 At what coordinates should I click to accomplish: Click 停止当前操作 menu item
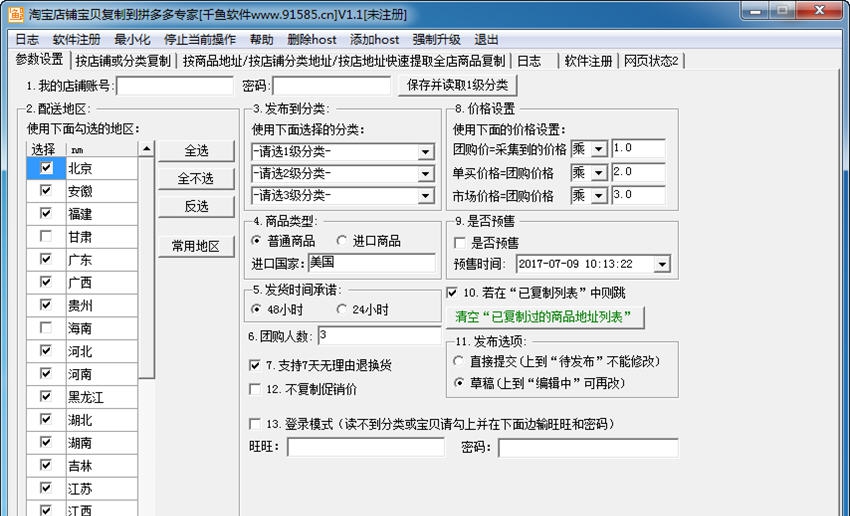(200, 40)
